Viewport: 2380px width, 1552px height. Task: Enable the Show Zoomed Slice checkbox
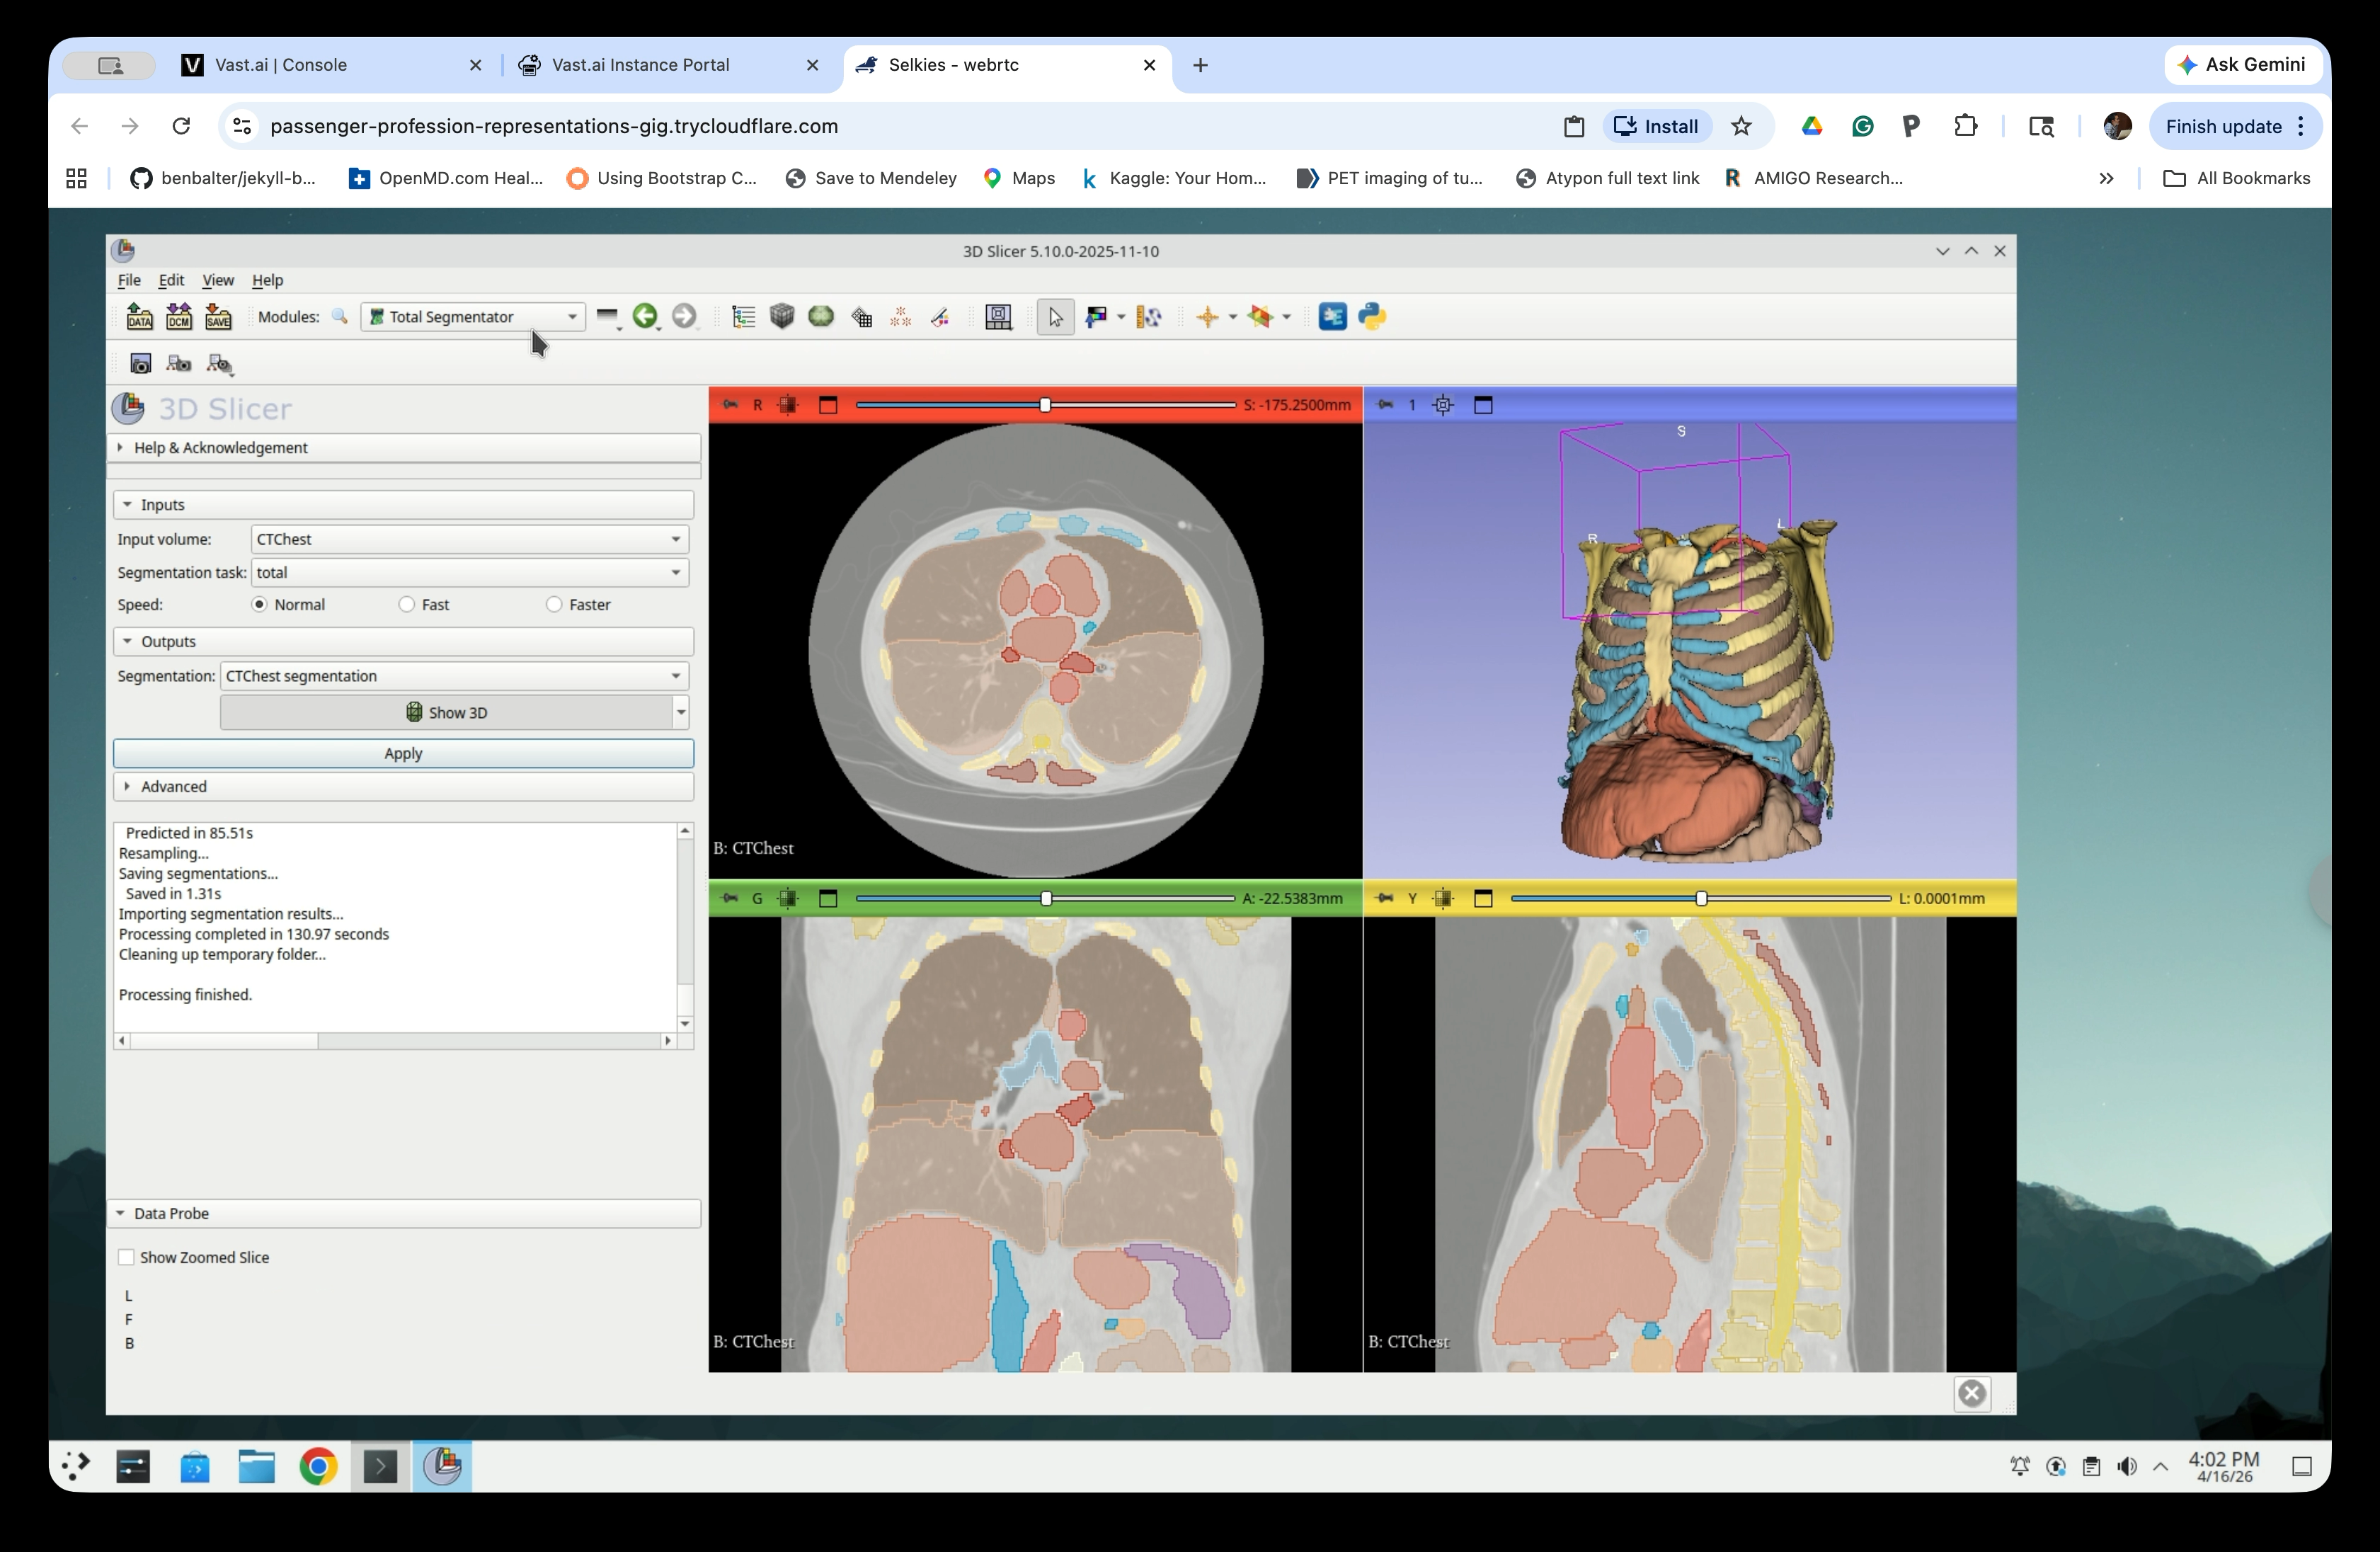coord(126,1257)
